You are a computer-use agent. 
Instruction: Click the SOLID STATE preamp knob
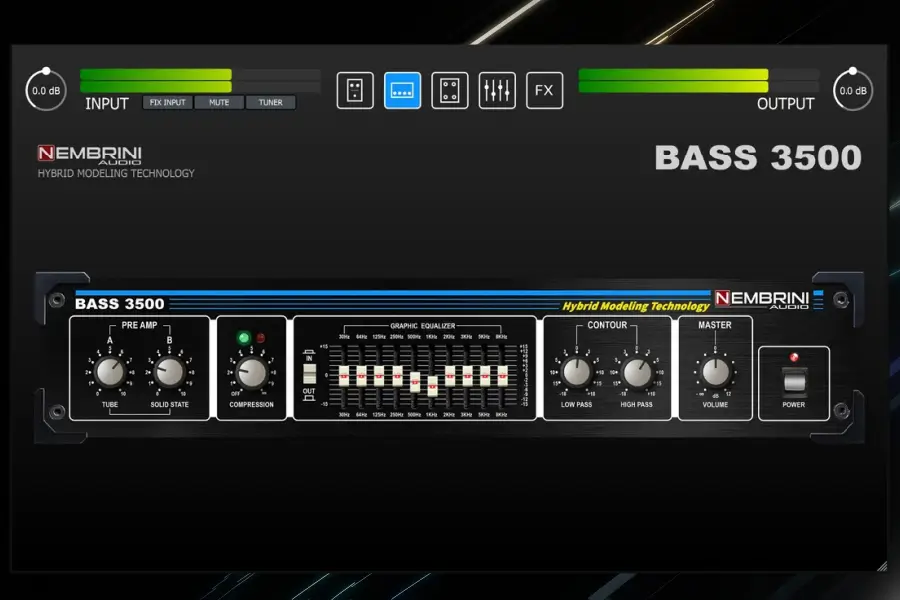[169, 371]
